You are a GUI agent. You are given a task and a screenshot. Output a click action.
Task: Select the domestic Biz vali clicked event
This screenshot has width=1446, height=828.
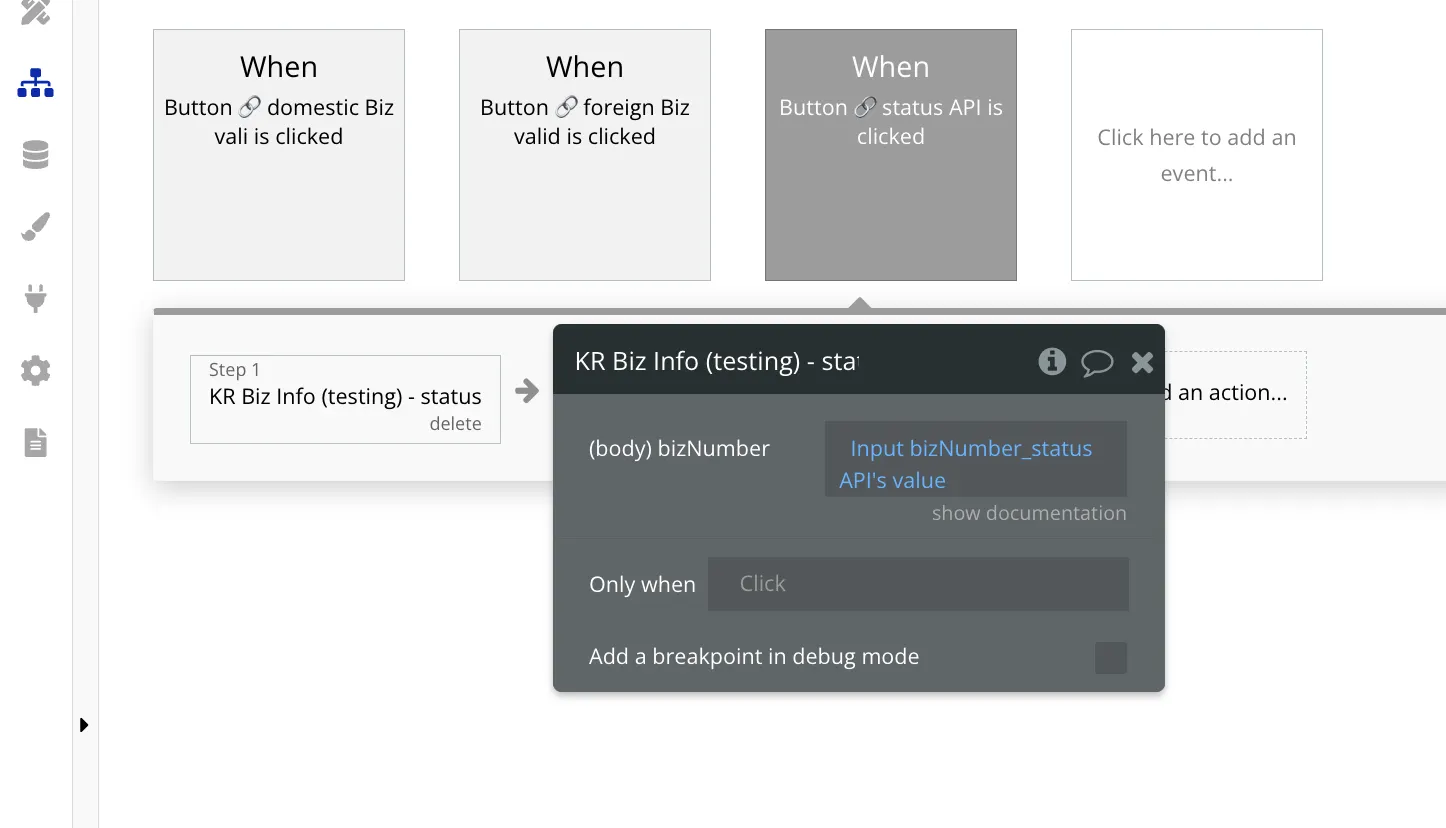click(x=279, y=155)
